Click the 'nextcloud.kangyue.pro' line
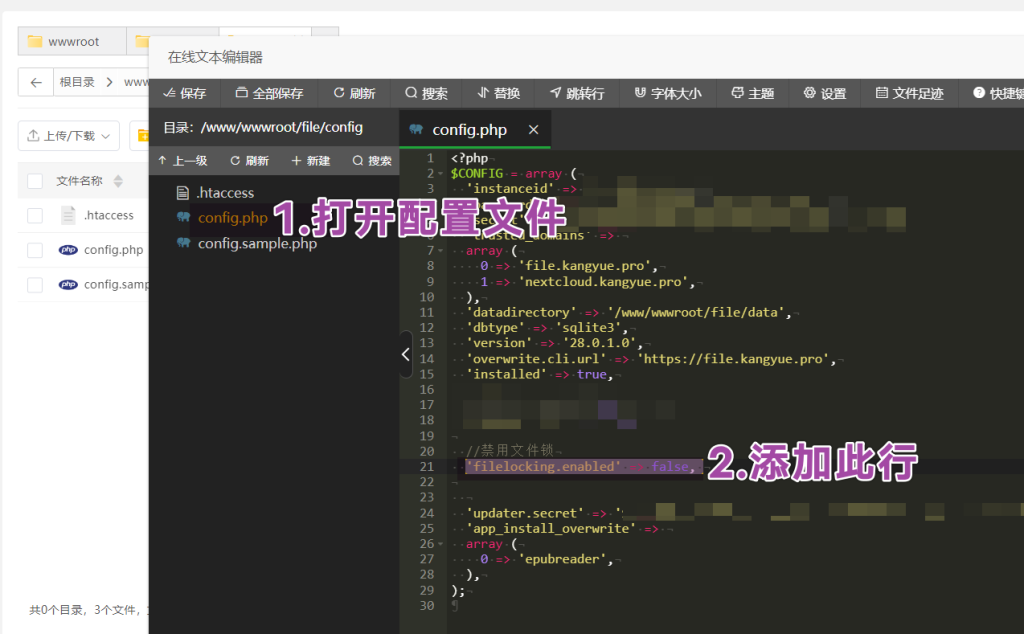Viewport: 1024px width, 634px height. coord(588,282)
